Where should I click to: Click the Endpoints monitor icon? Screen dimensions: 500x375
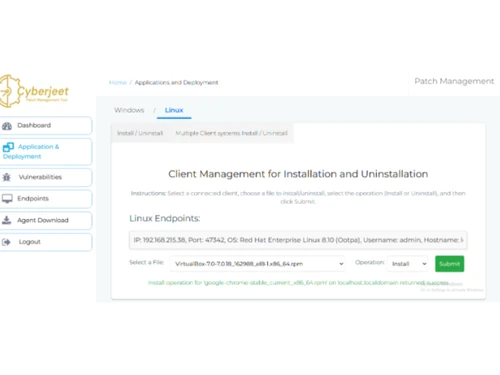click(x=7, y=199)
